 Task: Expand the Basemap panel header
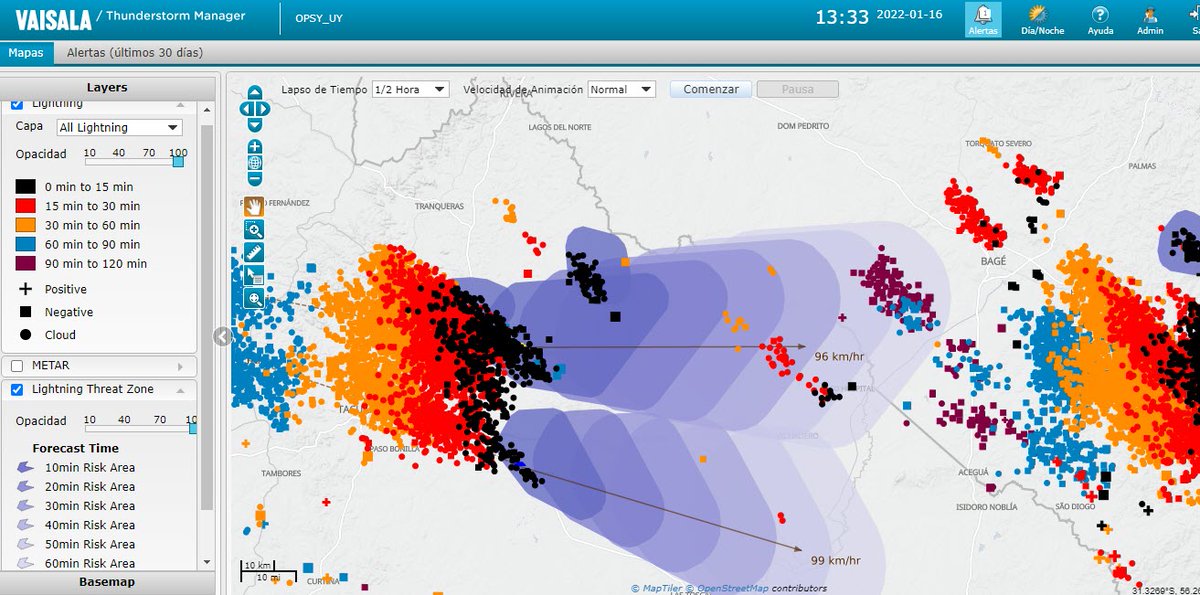coord(107,582)
